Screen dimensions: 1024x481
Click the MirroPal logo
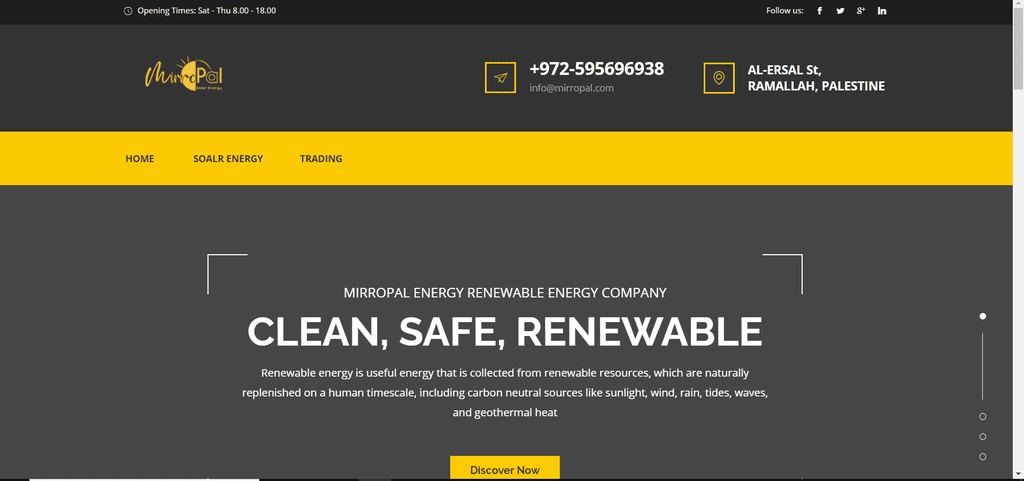184,74
